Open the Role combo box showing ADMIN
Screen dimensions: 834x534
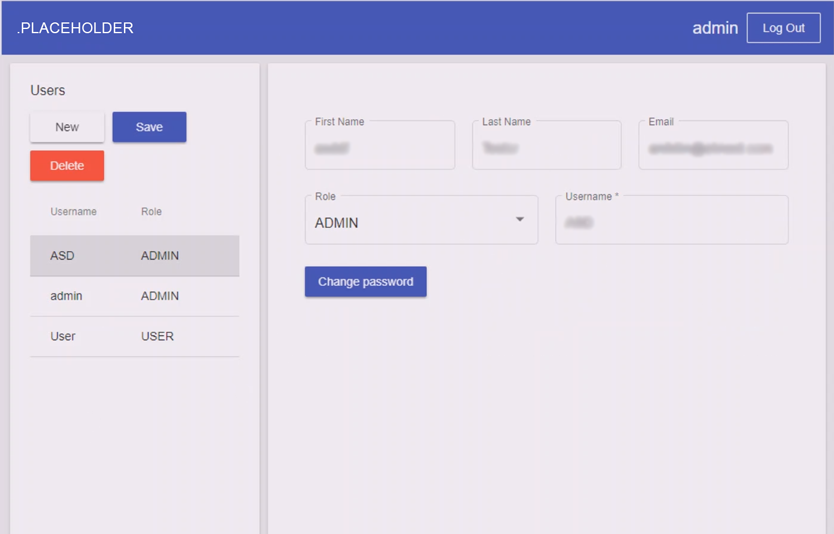pos(420,222)
